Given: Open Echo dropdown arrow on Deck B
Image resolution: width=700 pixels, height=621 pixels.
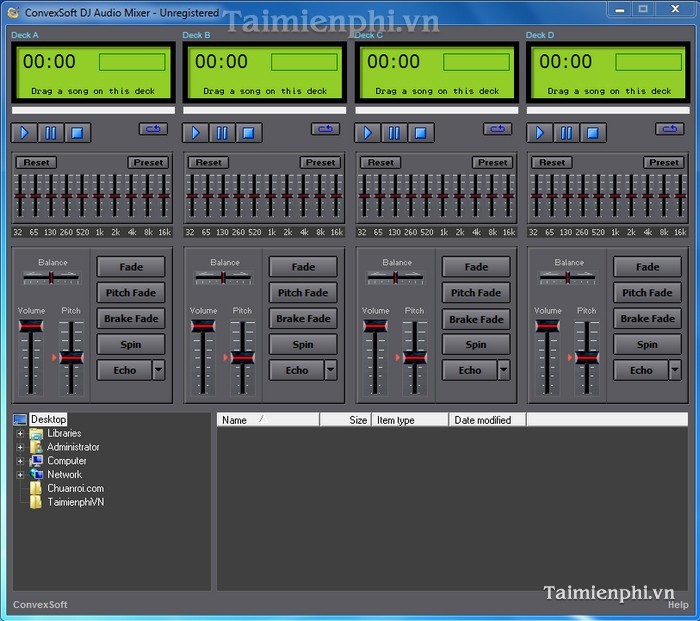Looking at the screenshot, I should point(331,371).
